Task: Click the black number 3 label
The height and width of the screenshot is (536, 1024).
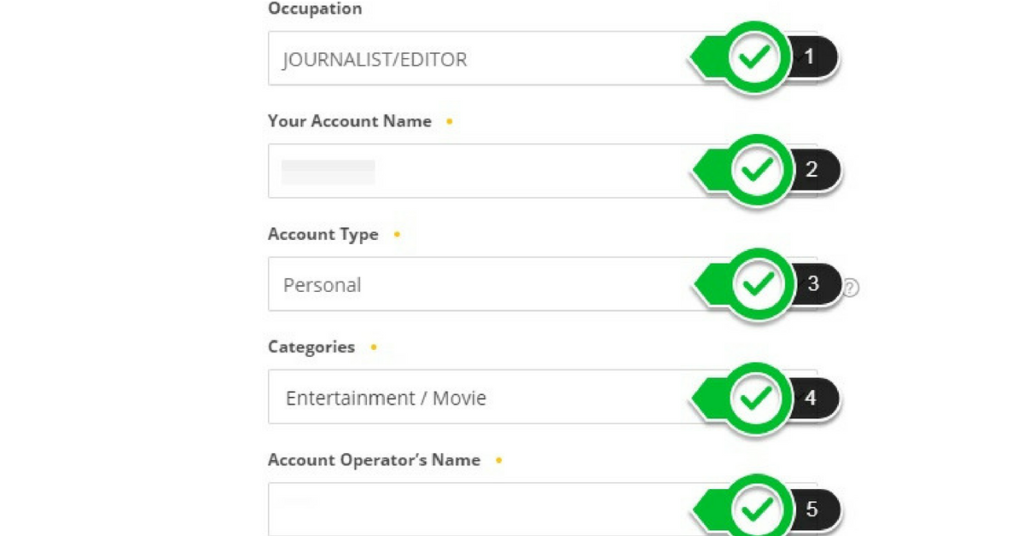Action: (814, 283)
